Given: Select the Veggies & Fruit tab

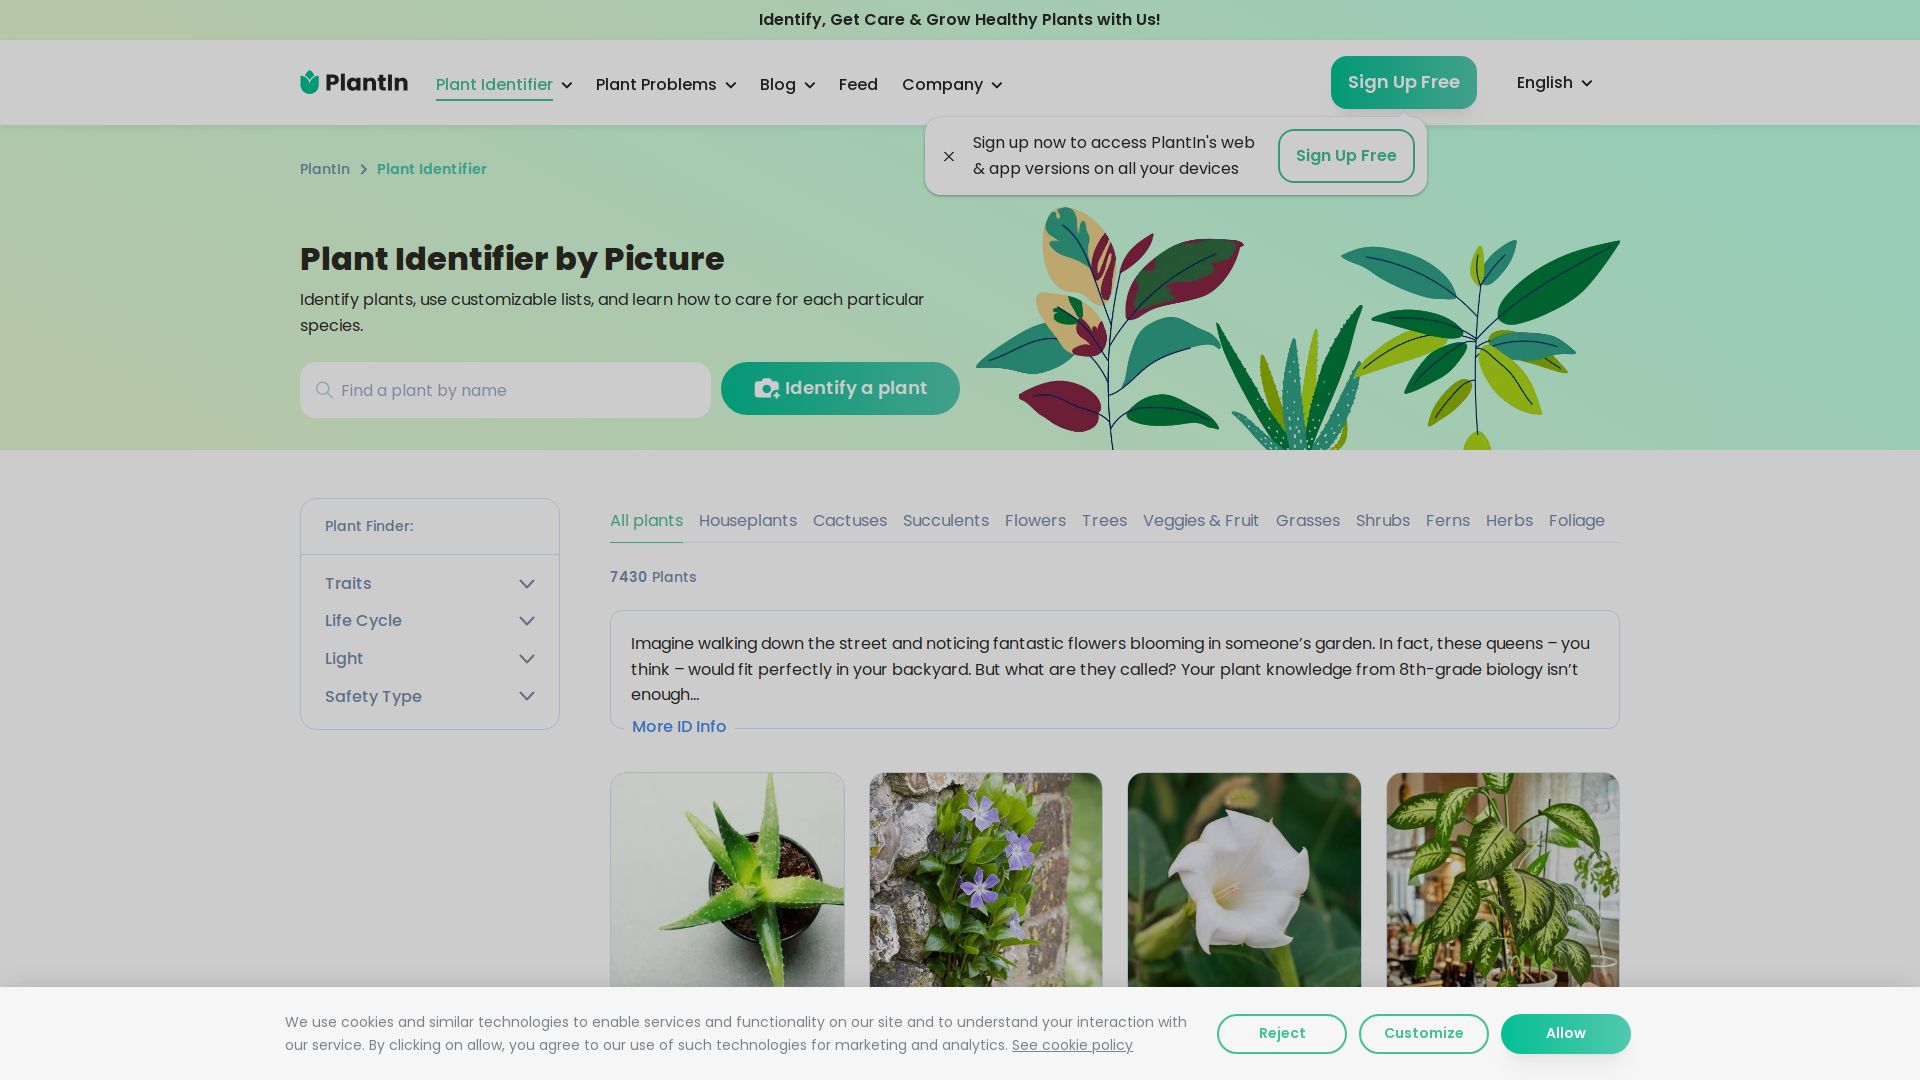Looking at the screenshot, I should point(1200,521).
